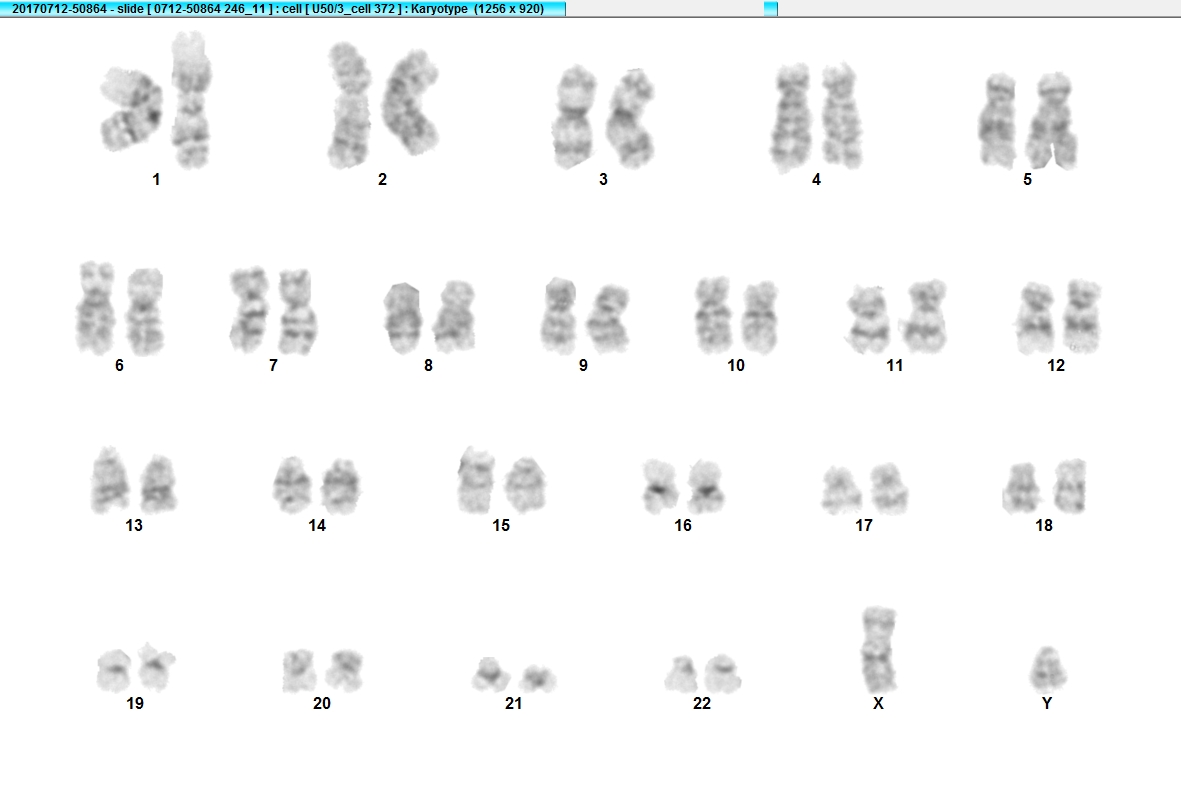Select right chromosome of pair 15
Image resolution: width=1181 pixels, height=809 pixels.
pyautogui.click(x=524, y=484)
